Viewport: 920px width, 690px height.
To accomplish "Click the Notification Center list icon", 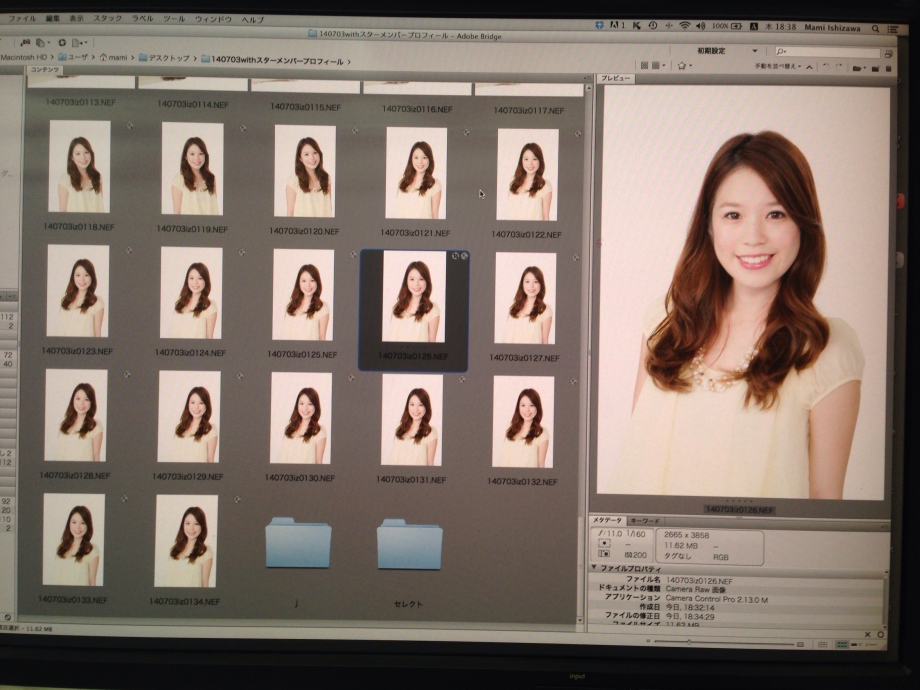I will pyautogui.click(x=893, y=29).
